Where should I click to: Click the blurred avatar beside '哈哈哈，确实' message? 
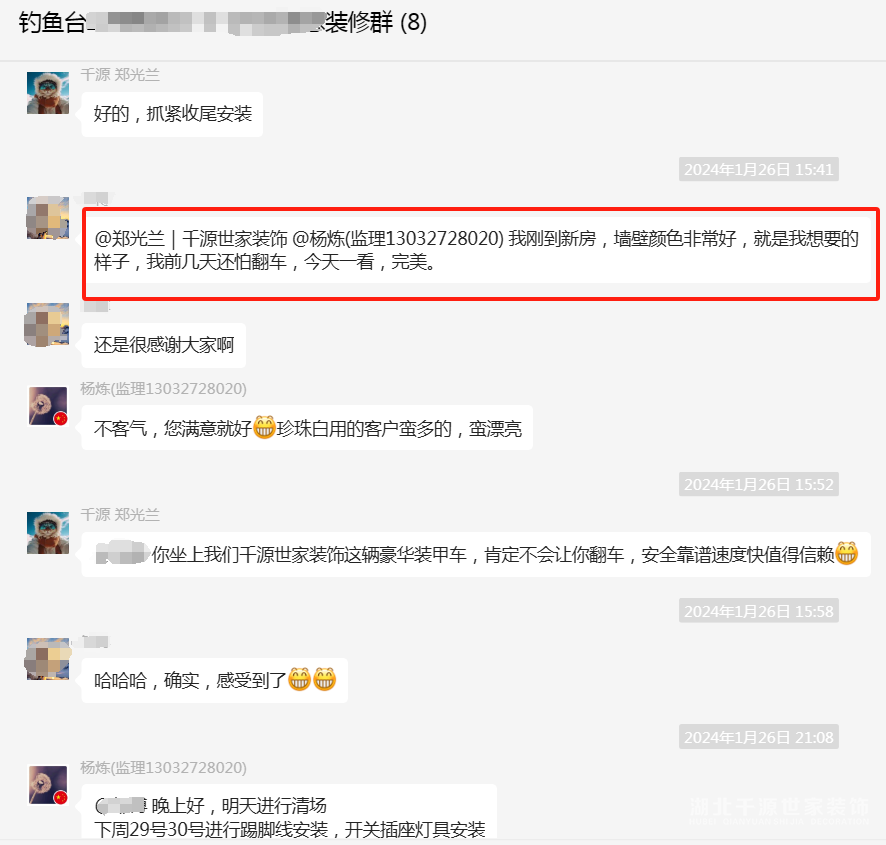point(48,658)
